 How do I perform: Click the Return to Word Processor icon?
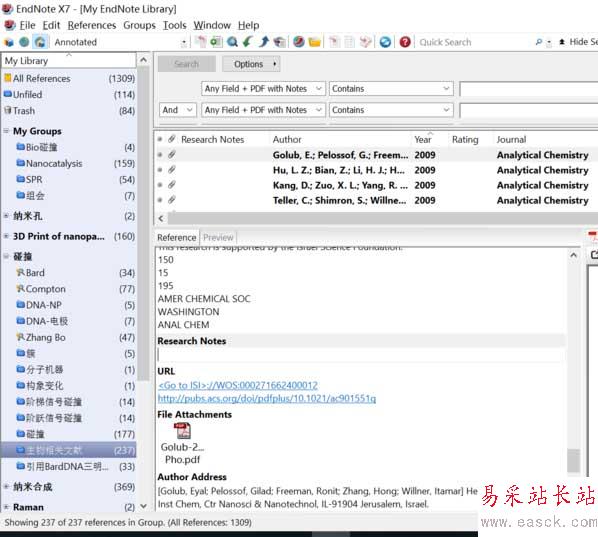click(365, 42)
